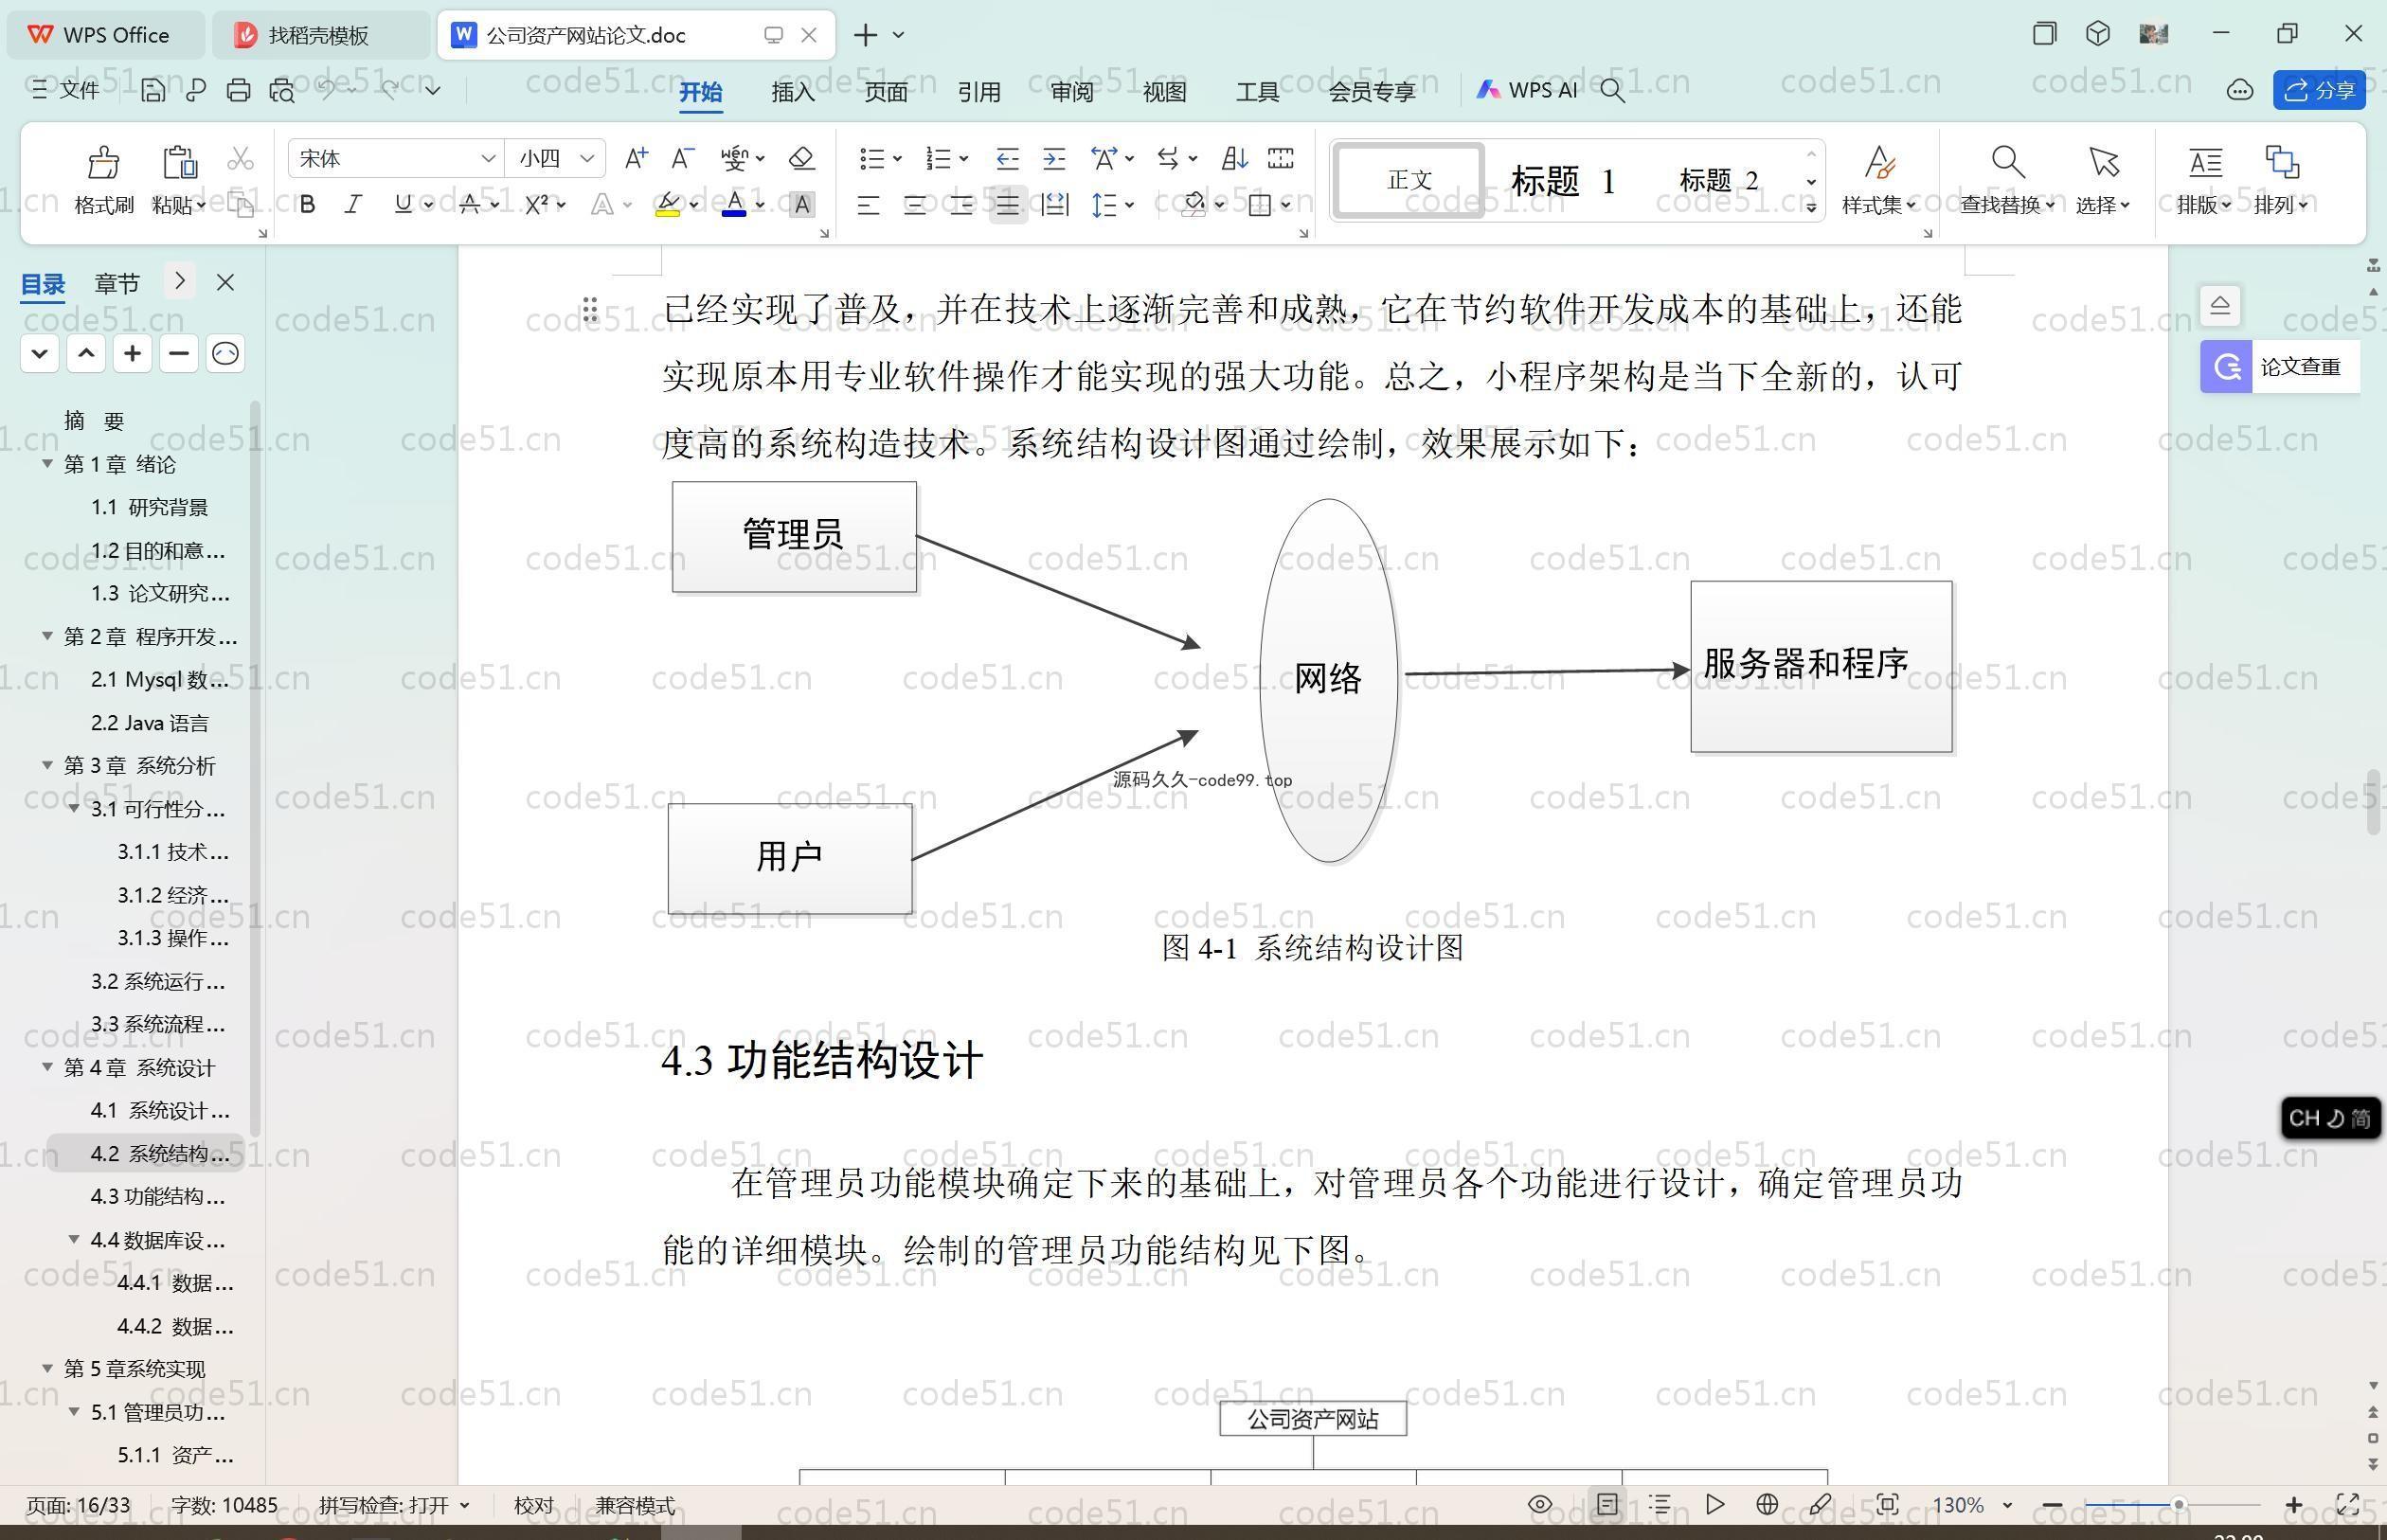This screenshot has width=2387, height=1540.
Task: Click the Center Align icon
Action: coord(914,205)
